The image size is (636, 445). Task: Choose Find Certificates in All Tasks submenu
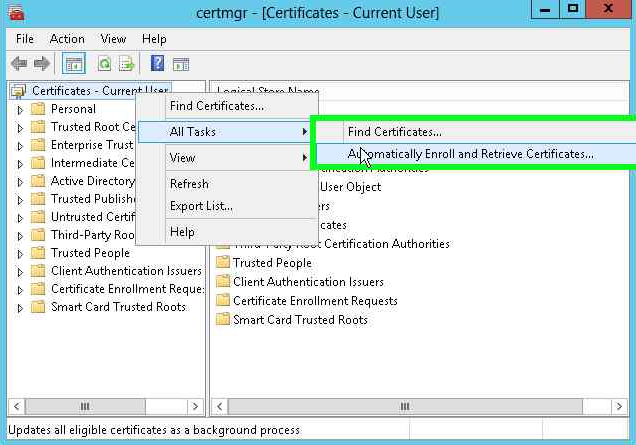[475, 132]
